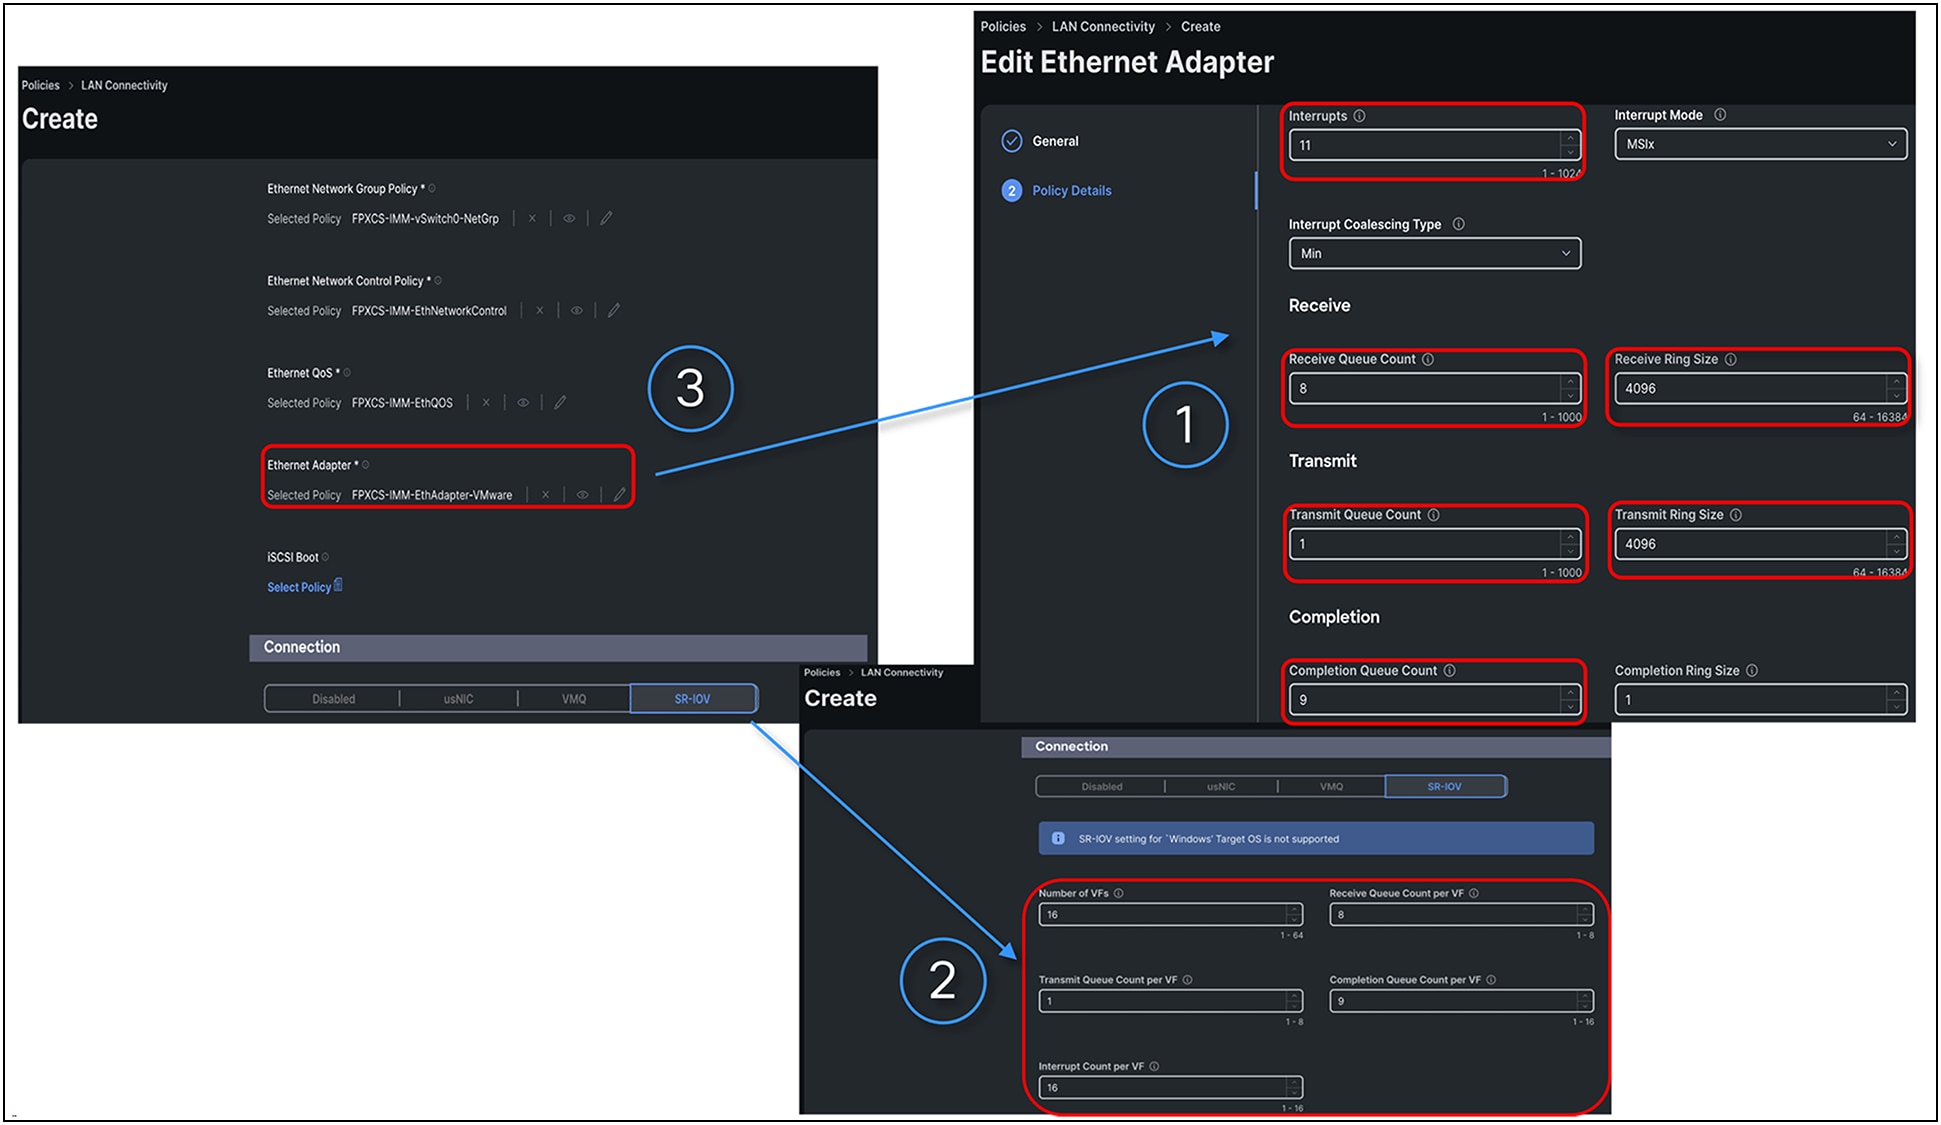1941x1125 pixels.
Task: Clear the FPXCS-IMM-EthAdapter-VMware selection
Action: pyautogui.click(x=545, y=494)
